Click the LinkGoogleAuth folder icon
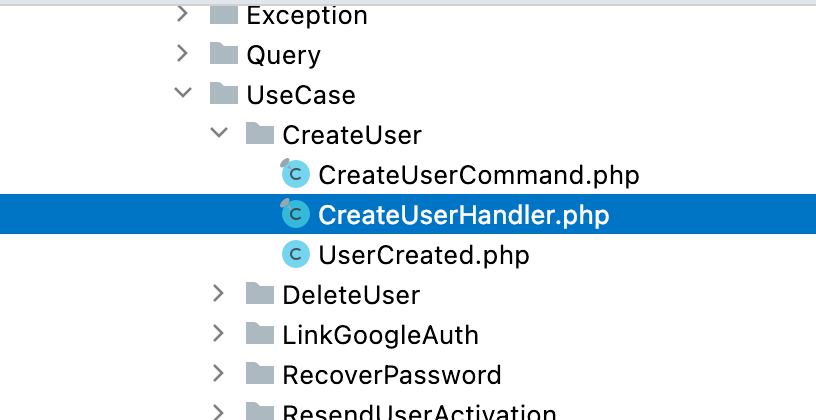The width and height of the screenshot is (816, 420). 260,334
